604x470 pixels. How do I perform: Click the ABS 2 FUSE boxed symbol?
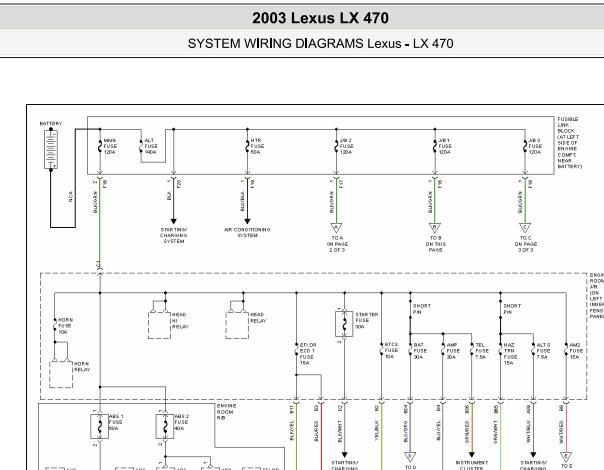[165, 426]
